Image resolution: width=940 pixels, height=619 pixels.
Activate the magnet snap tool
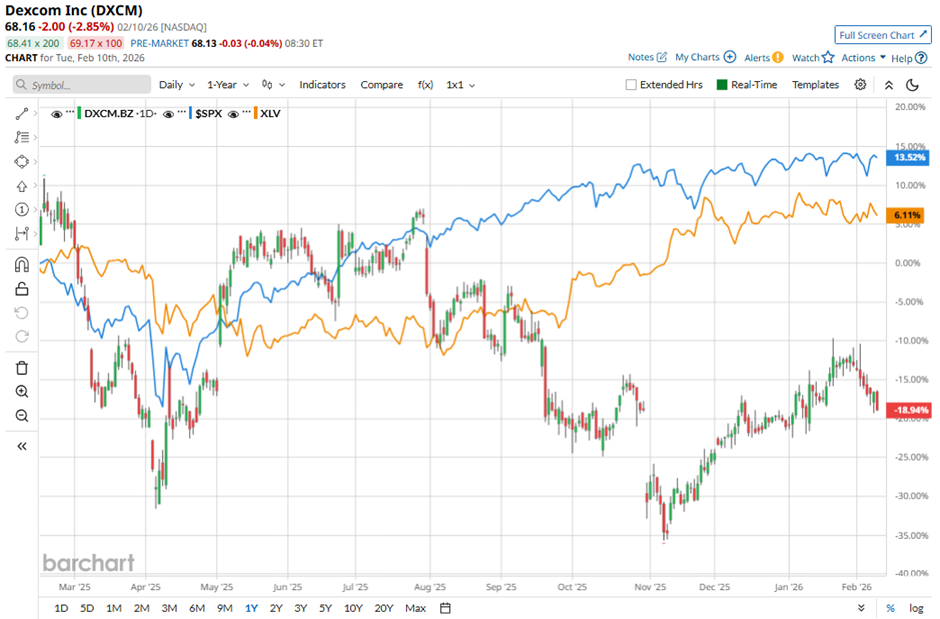point(22,265)
